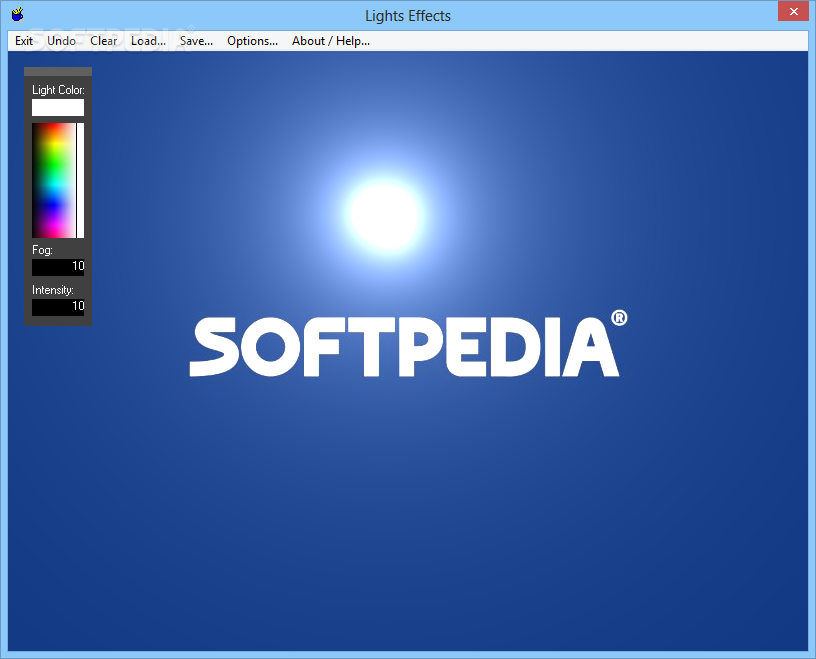Select the Intensity value field
The width and height of the screenshot is (816, 659).
click(x=58, y=307)
